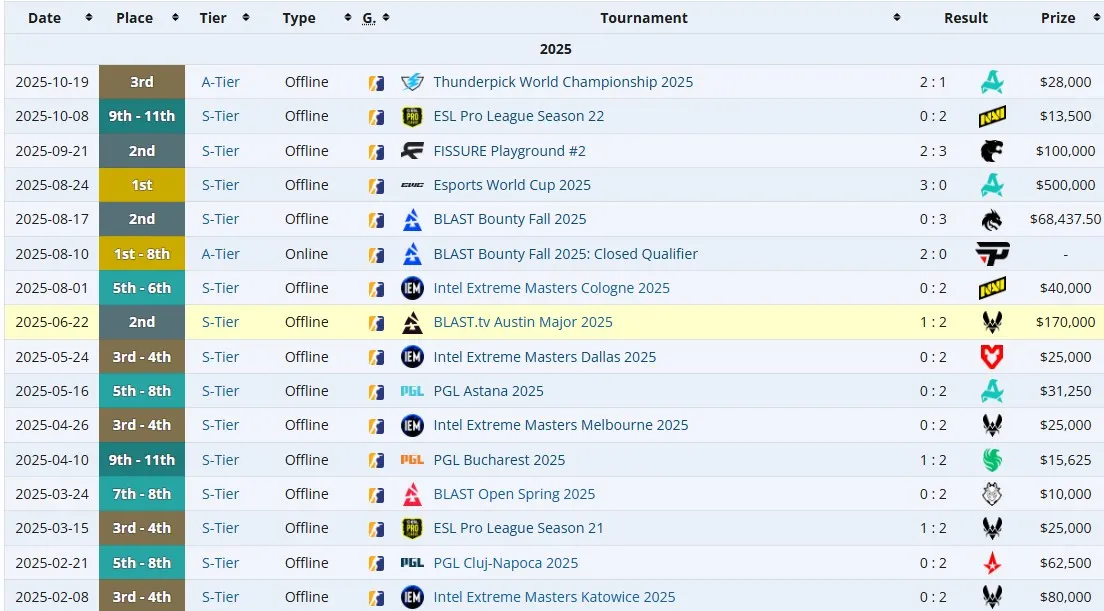This screenshot has width=1104, height=611.
Task: Click the 2025 year header row
Action: [x=555, y=49]
